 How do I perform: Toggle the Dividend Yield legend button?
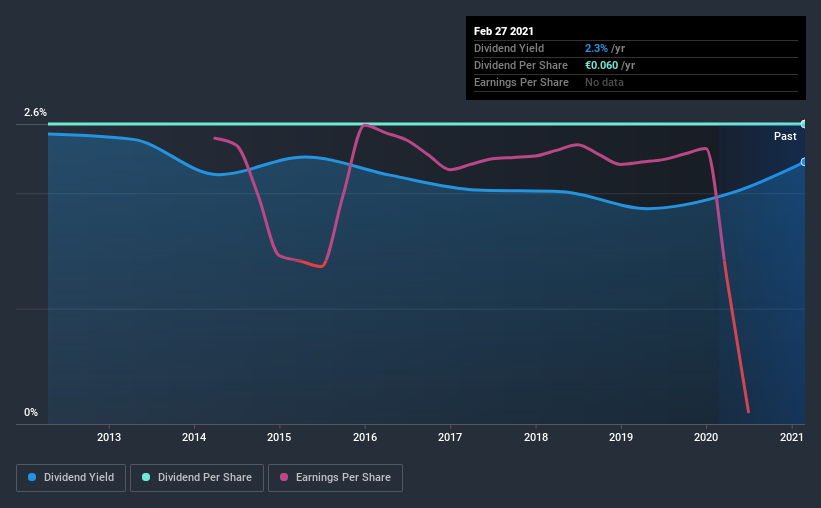(x=71, y=478)
